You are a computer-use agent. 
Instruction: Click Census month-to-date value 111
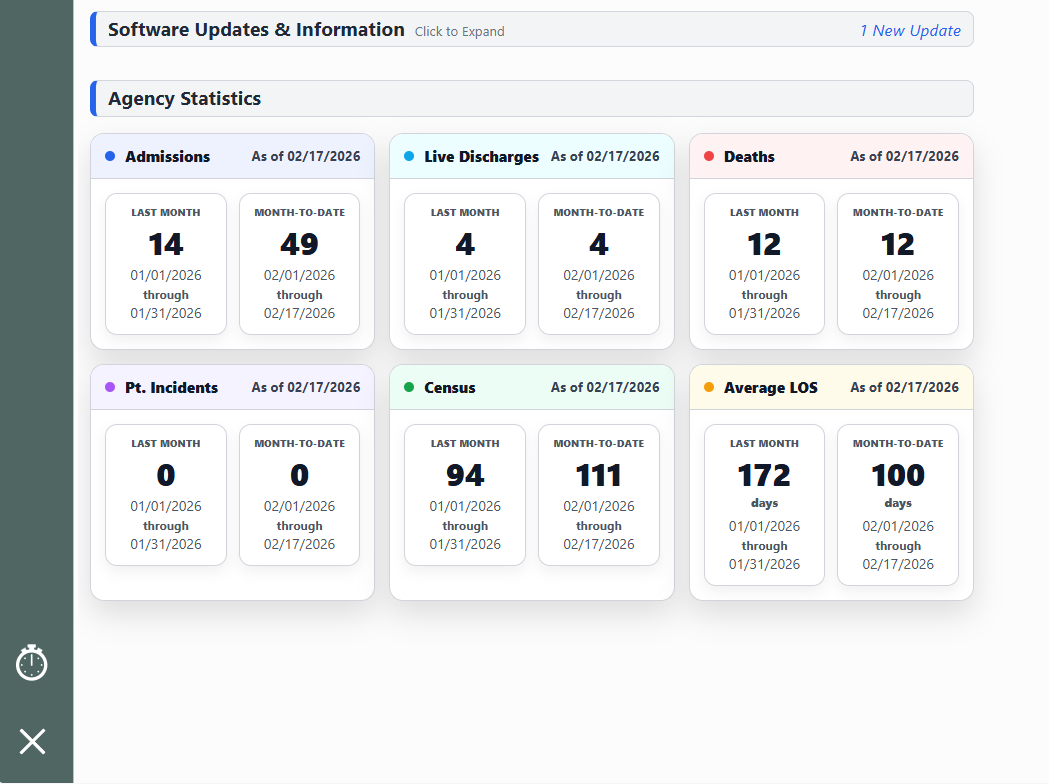(599, 476)
